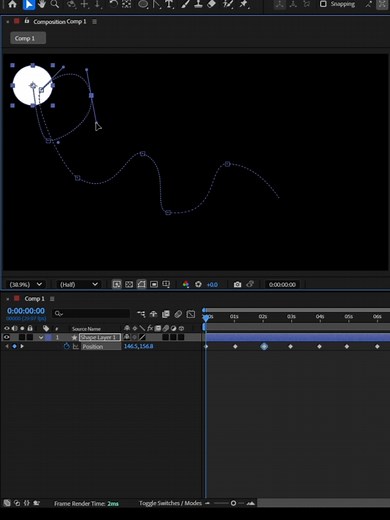This screenshot has height=520, width=390.
Task: Click the timeline layer search field
Action: 91,313
